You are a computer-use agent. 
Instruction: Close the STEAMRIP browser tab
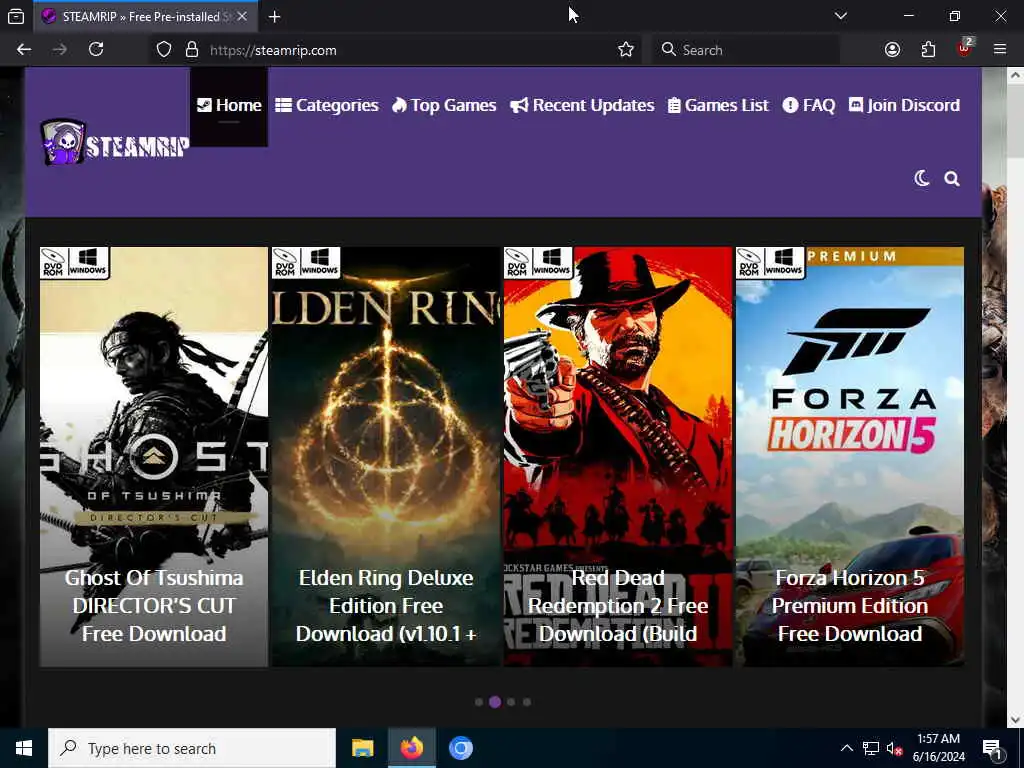pyautogui.click(x=242, y=16)
